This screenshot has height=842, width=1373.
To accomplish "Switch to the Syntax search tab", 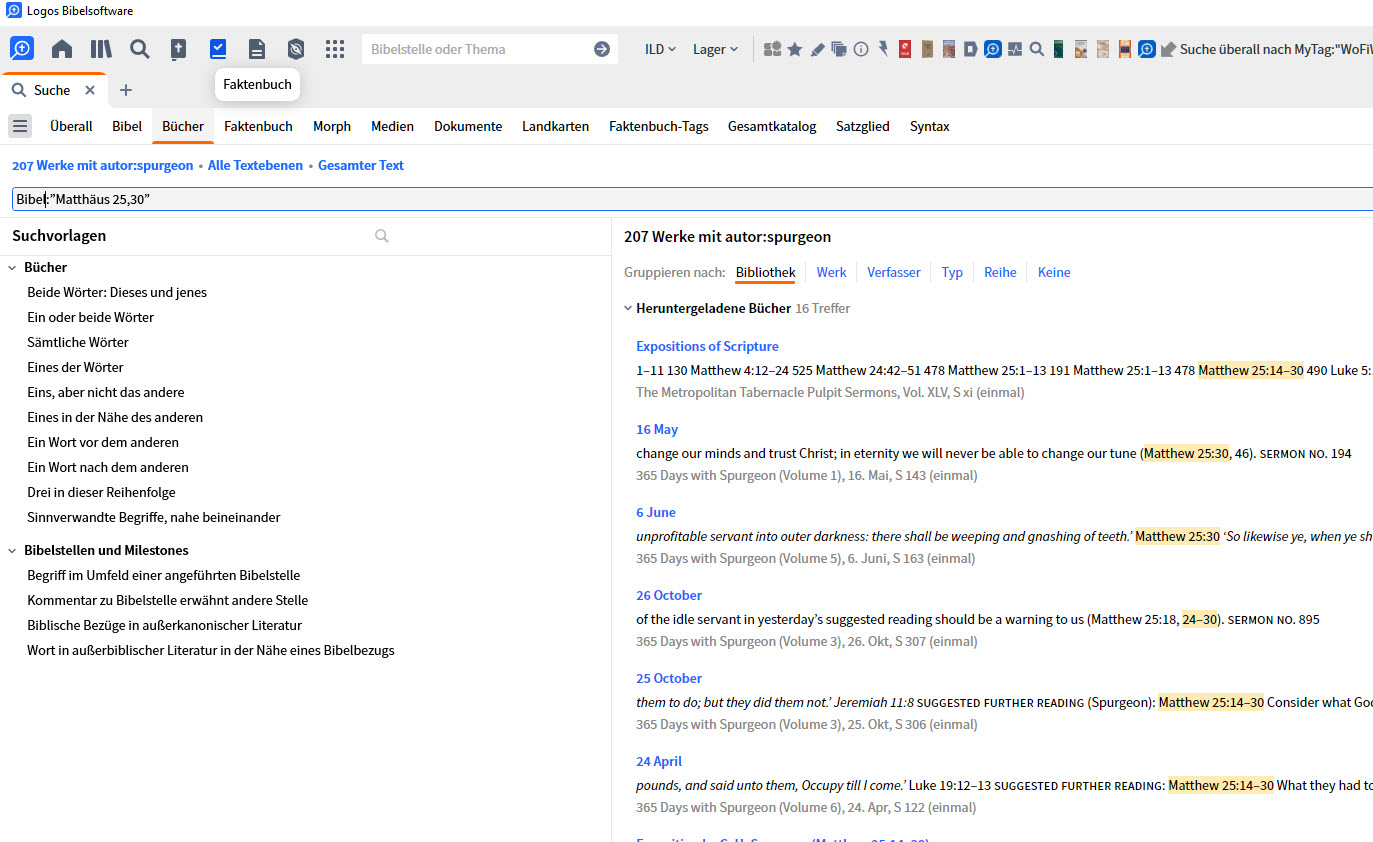I will point(930,126).
